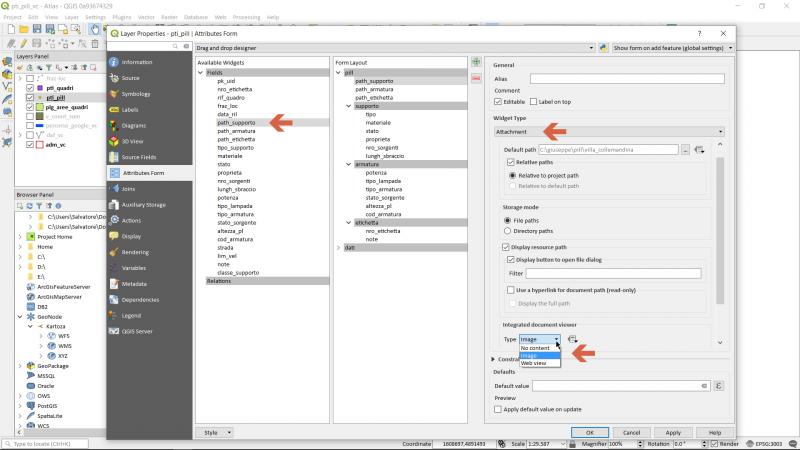Select path_supporto in Available Widgets
800x450 pixels.
[236, 122]
